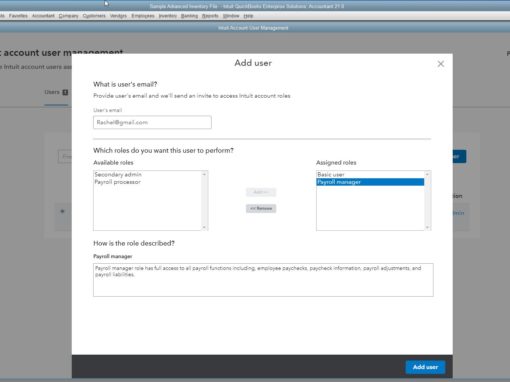Open the Accountant menu
The height and width of the screenshot is (382, 510).
43,16
